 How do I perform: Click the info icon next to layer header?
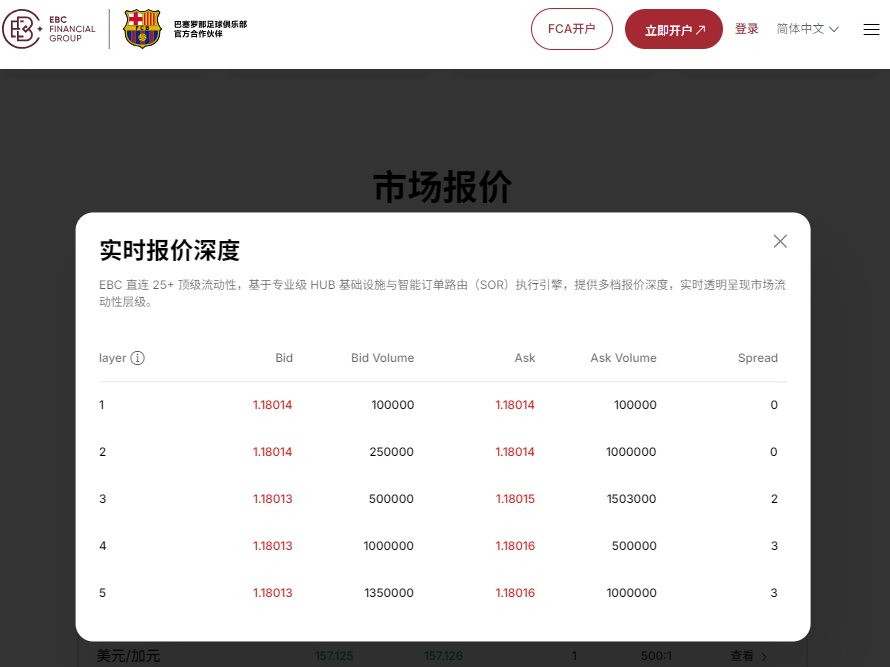[137, 358]
